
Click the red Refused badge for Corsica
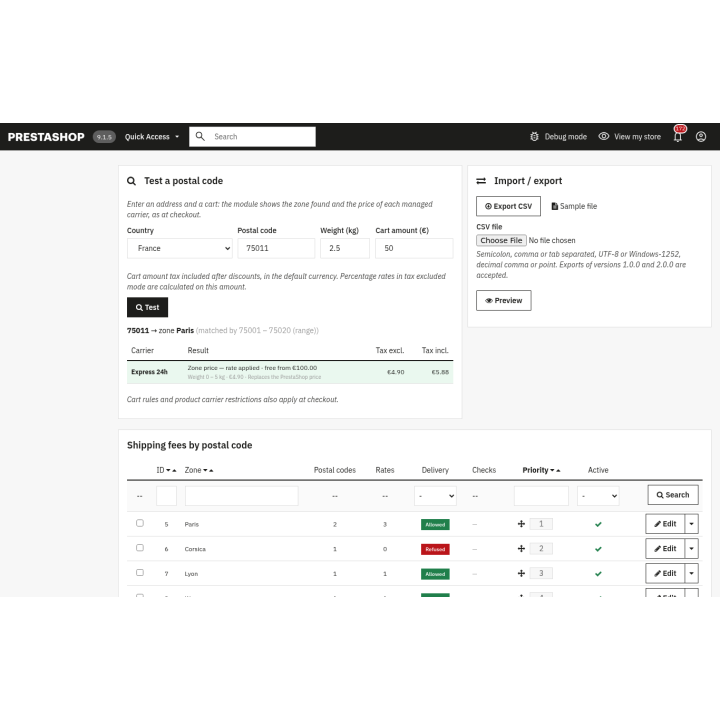[435, 549]
